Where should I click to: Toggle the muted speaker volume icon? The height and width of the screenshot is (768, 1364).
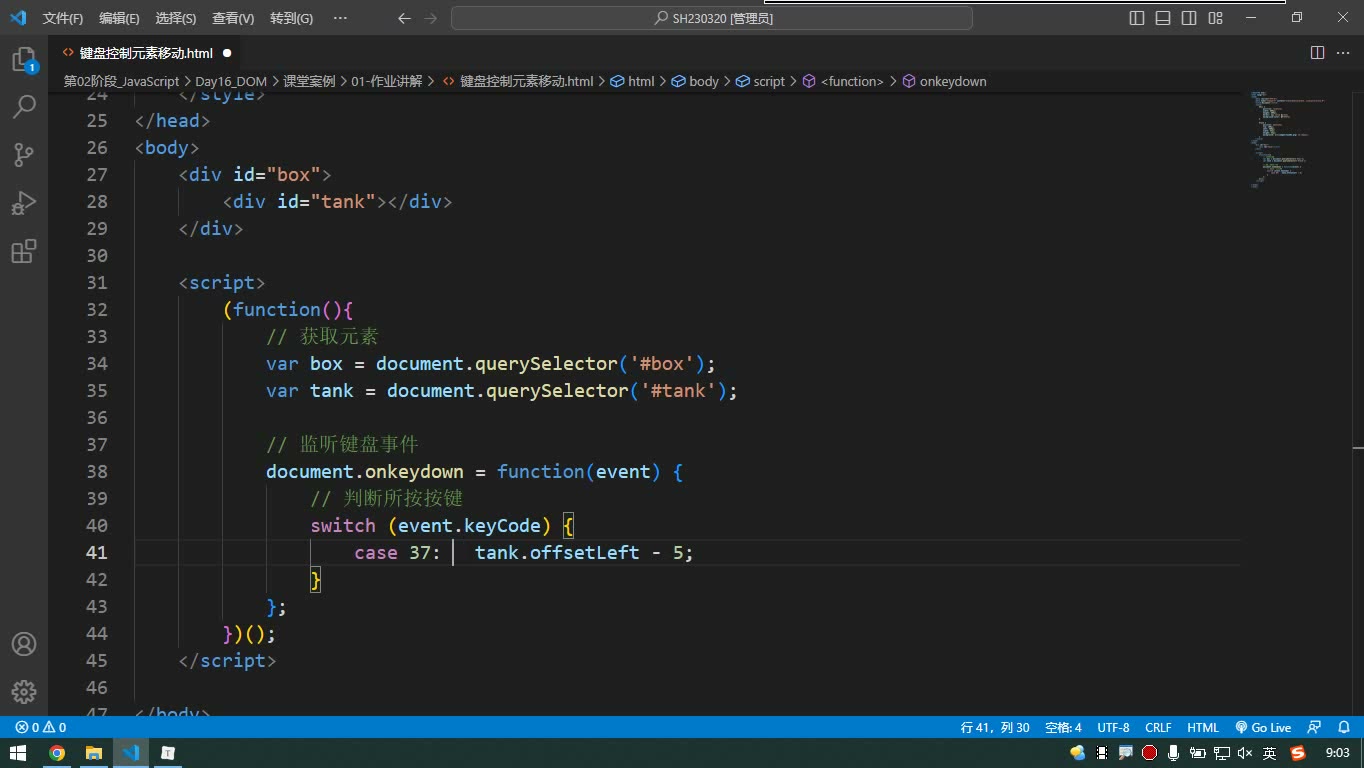point(1245,753)
